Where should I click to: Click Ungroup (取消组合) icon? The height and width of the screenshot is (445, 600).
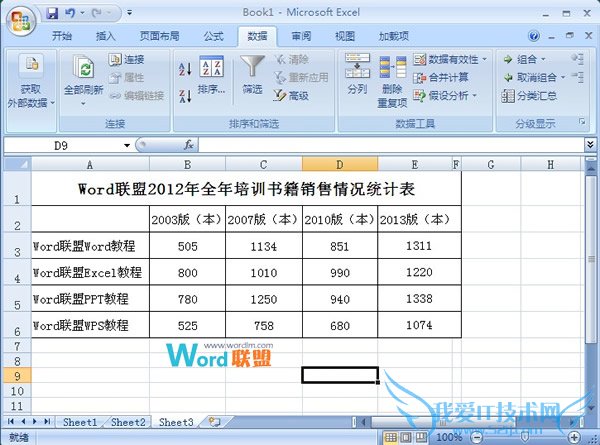[x=508, y=78]
